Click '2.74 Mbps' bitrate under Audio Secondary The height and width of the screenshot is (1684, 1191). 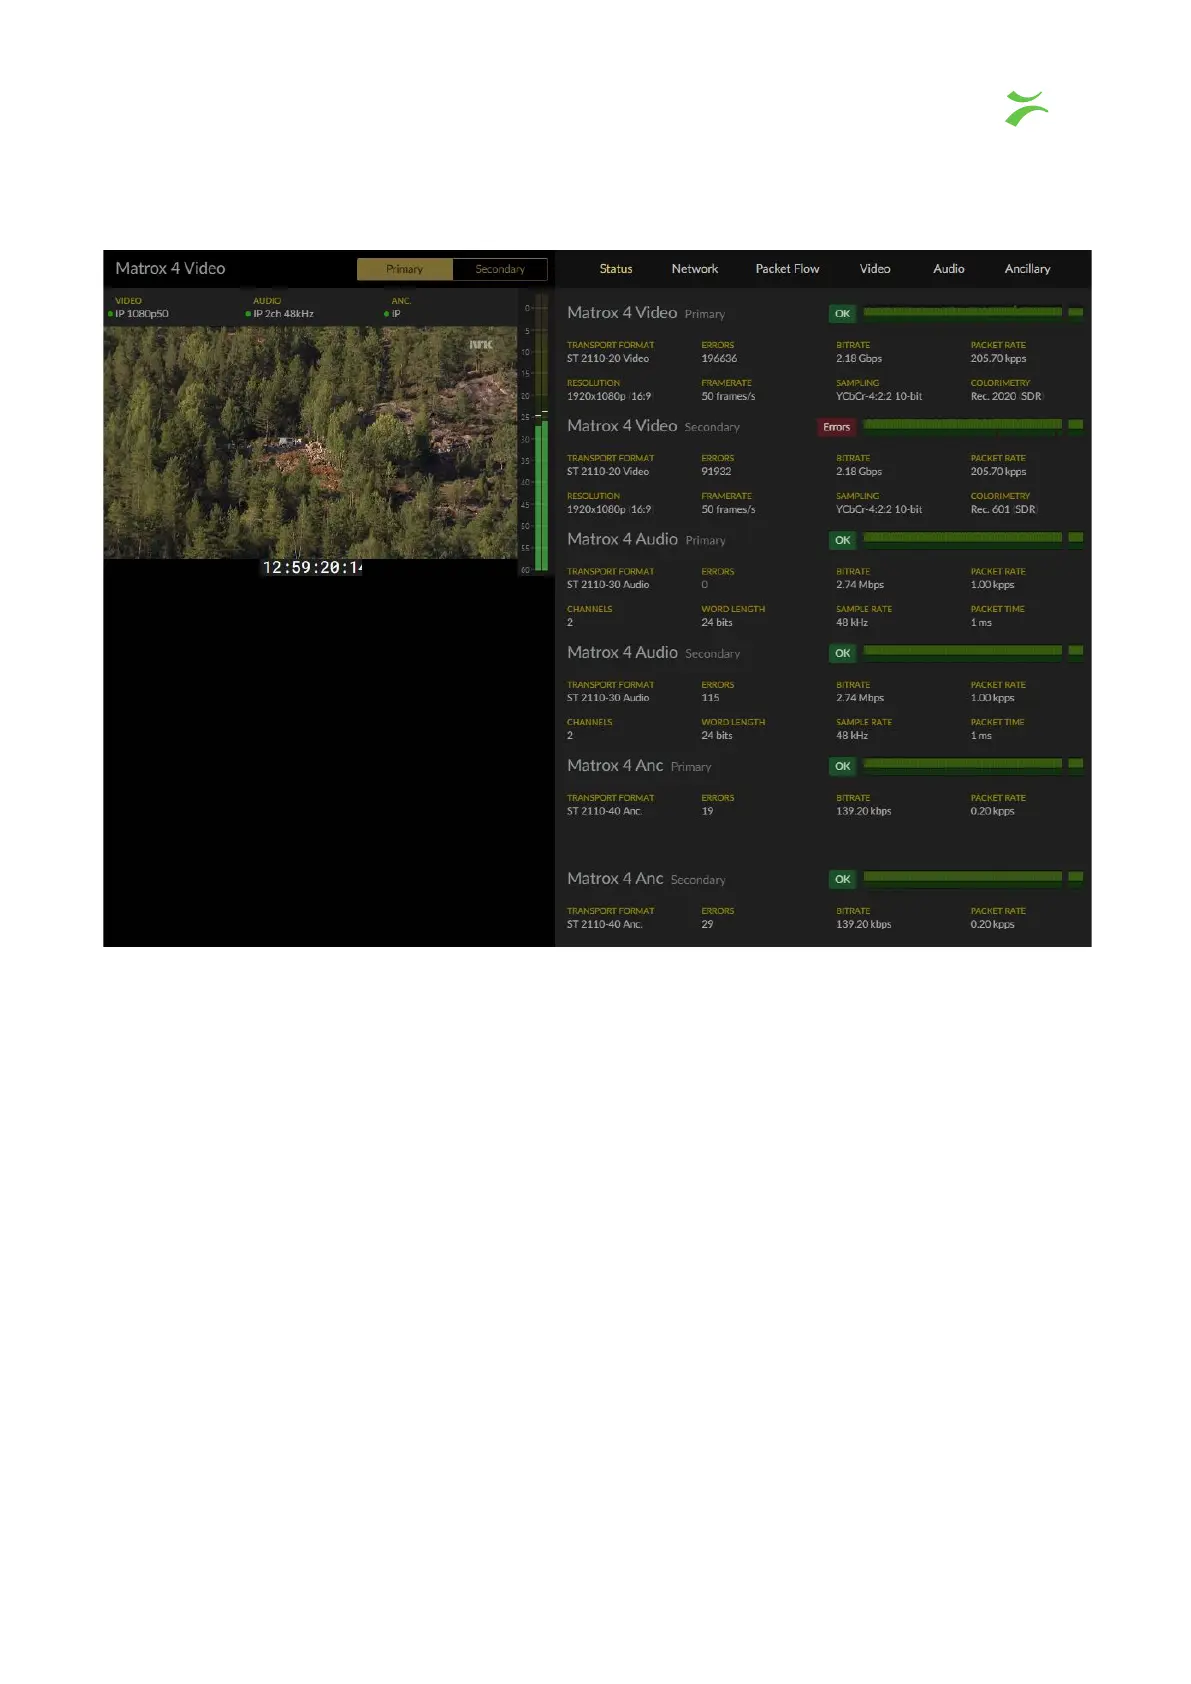click(x=860, y=698)
